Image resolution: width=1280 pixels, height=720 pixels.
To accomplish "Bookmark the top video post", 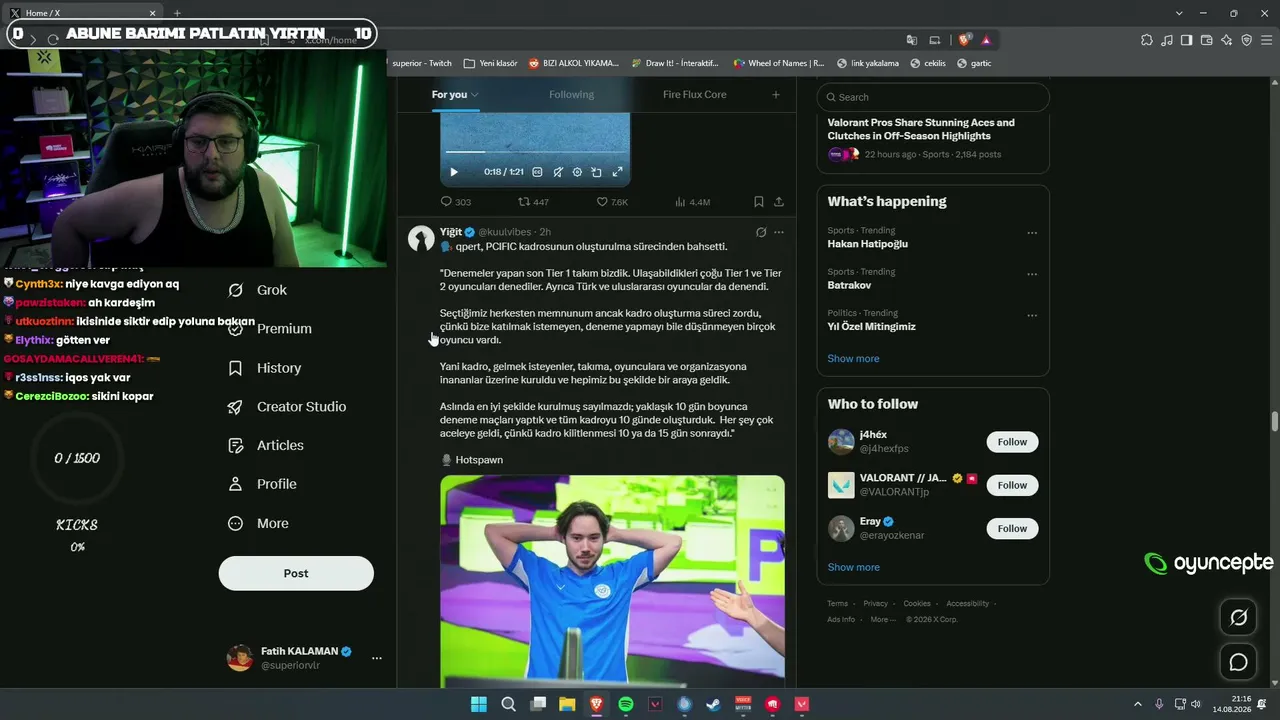I will (x=759, y=202).
